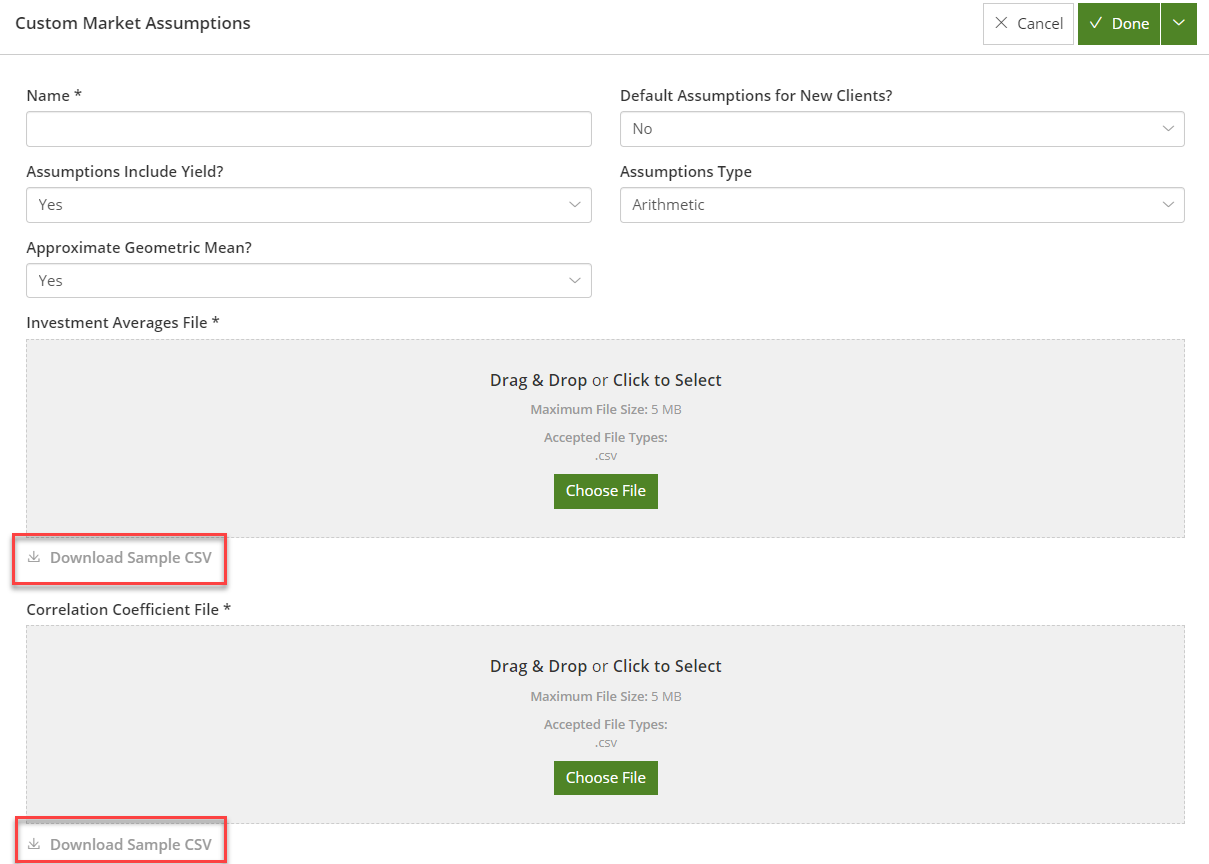Click download icon under Correlation Coefficient File
1209x864 pixels.
pyautogui.click(x=34, y=845)
